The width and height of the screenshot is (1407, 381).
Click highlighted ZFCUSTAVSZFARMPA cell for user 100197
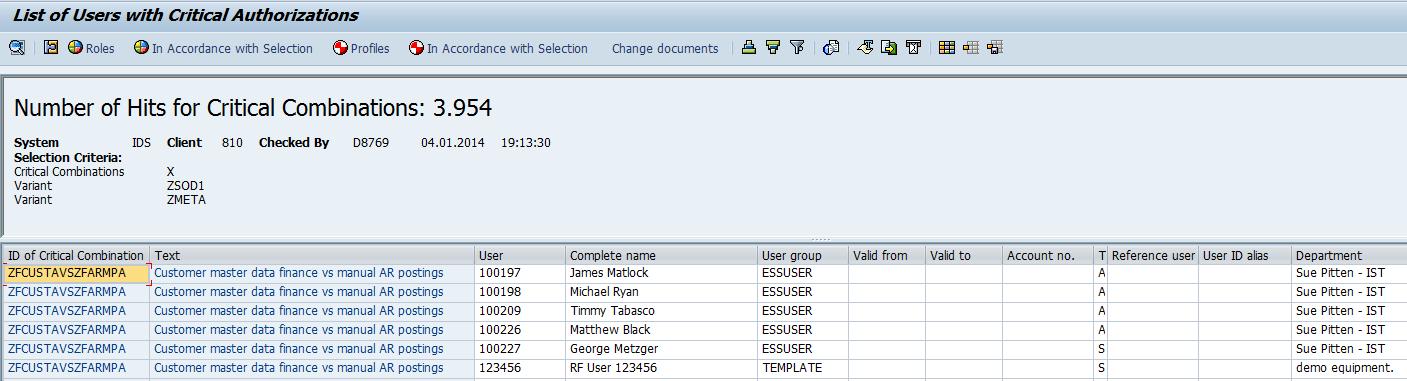tap(76, 273)
